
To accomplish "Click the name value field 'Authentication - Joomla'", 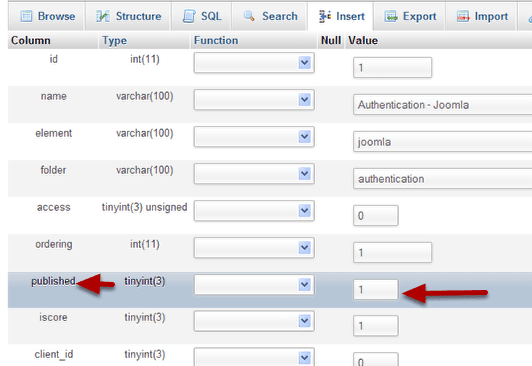I will 442,104.
